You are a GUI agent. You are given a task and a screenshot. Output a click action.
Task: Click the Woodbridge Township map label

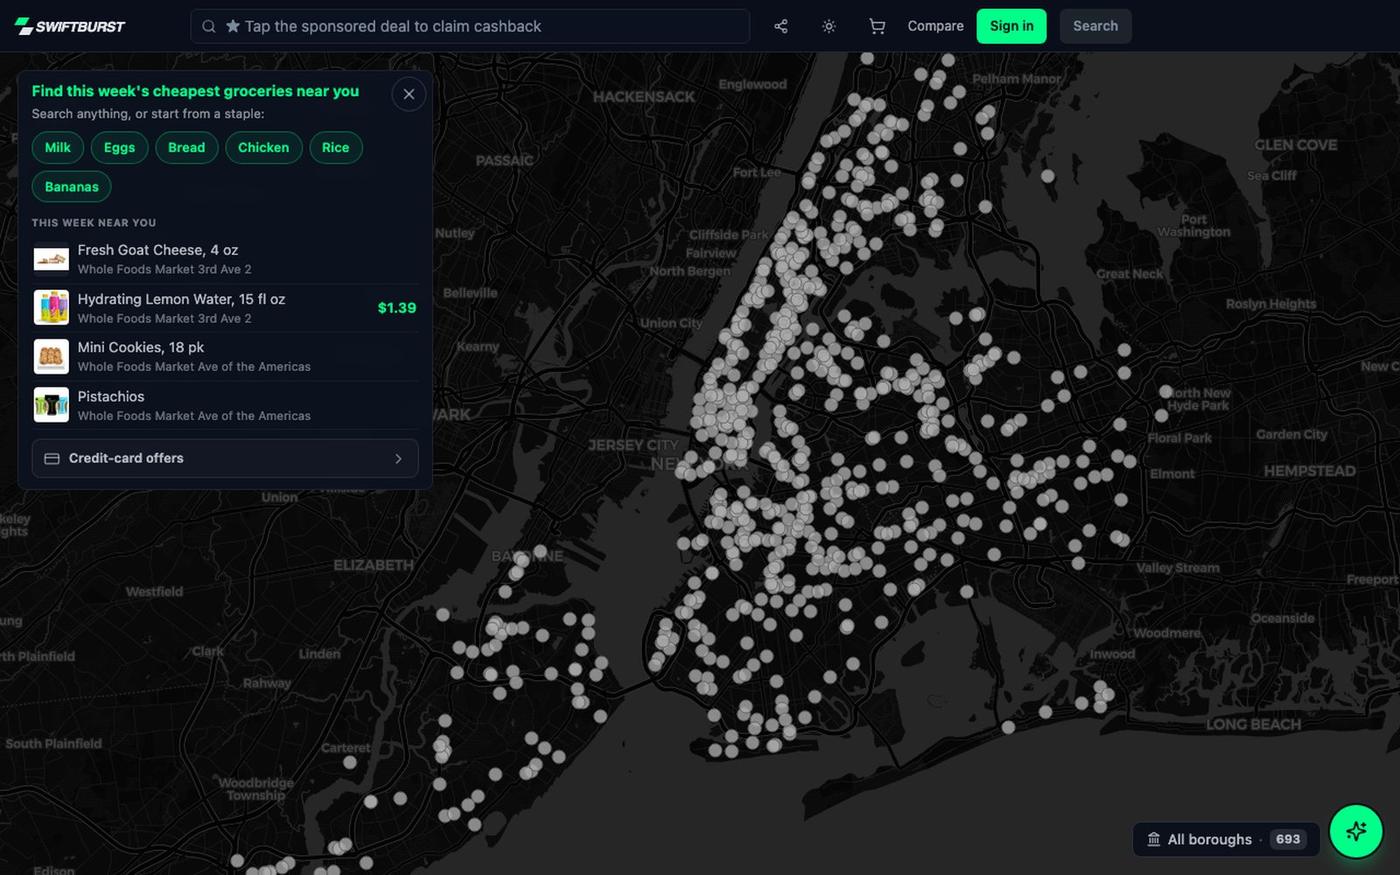pos(256,789)
